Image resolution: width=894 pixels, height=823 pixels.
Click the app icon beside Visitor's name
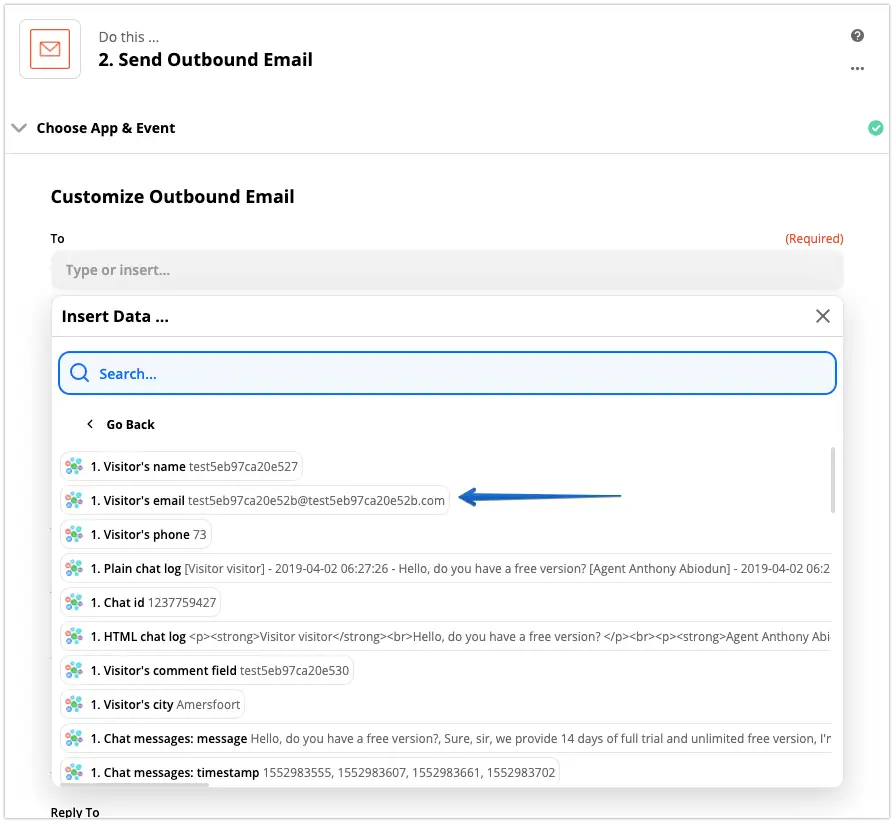click(x=74, y=466)
